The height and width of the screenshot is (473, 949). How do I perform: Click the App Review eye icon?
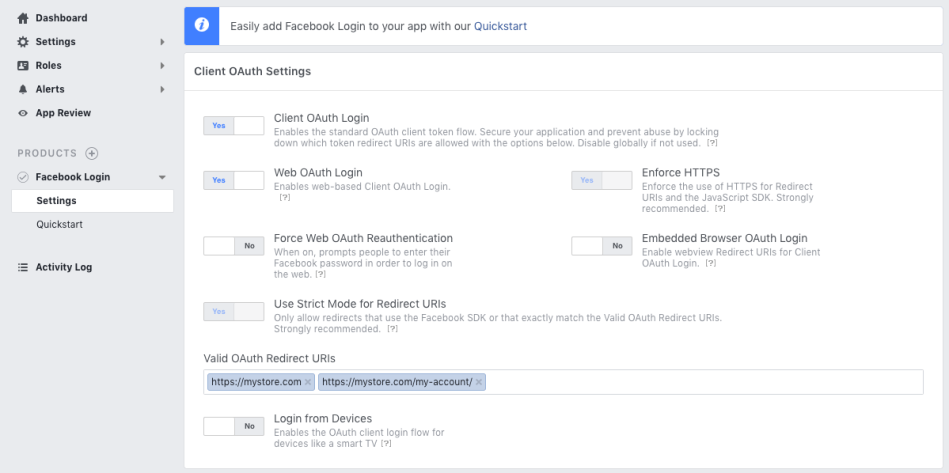pyautogui.click(x=23, y=113)
